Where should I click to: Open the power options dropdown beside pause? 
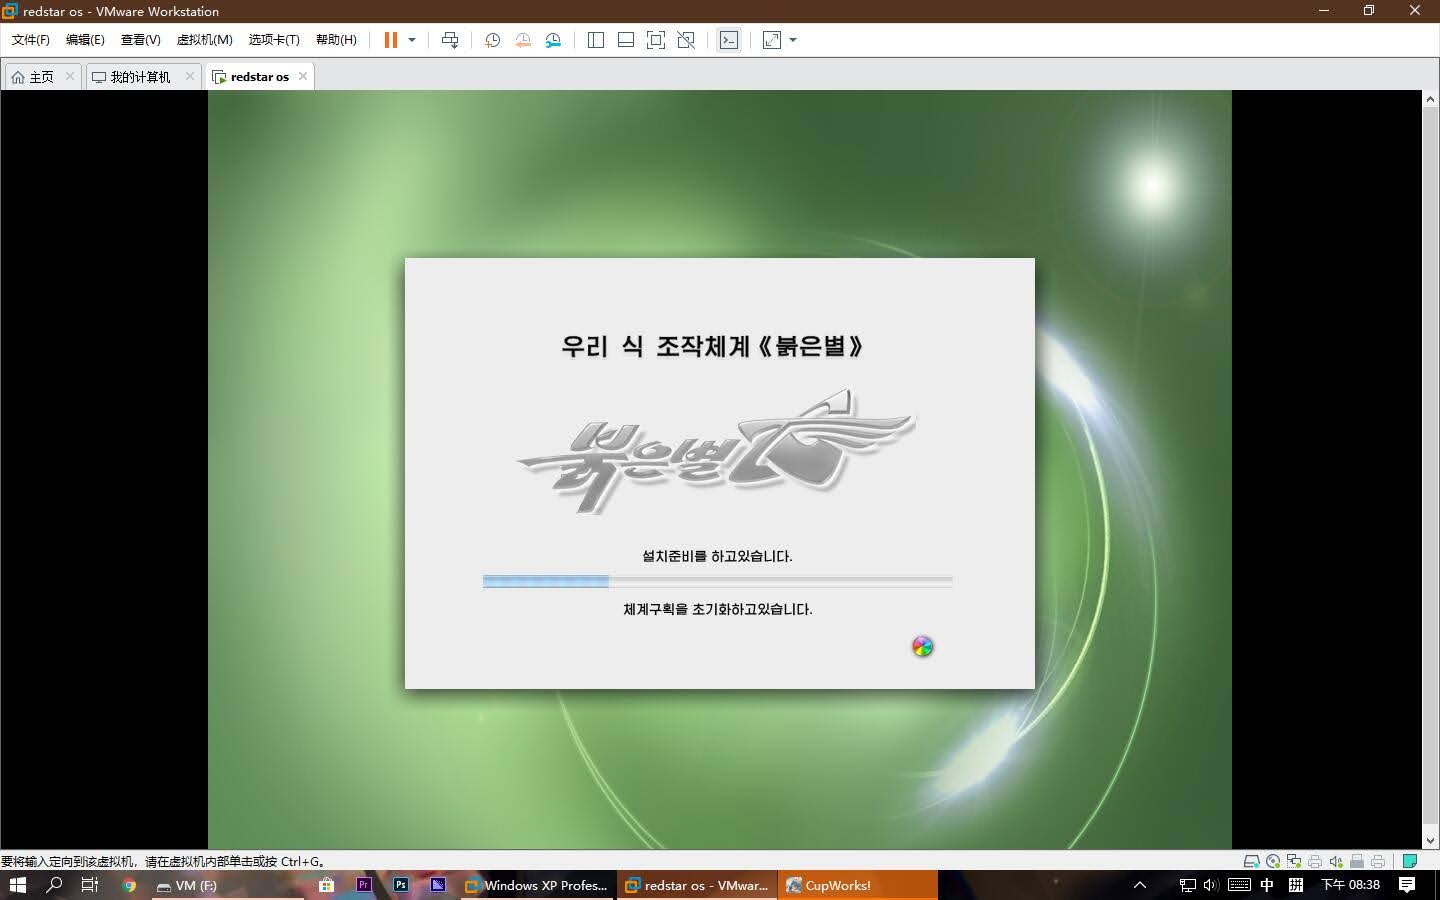tap(412, 40)
